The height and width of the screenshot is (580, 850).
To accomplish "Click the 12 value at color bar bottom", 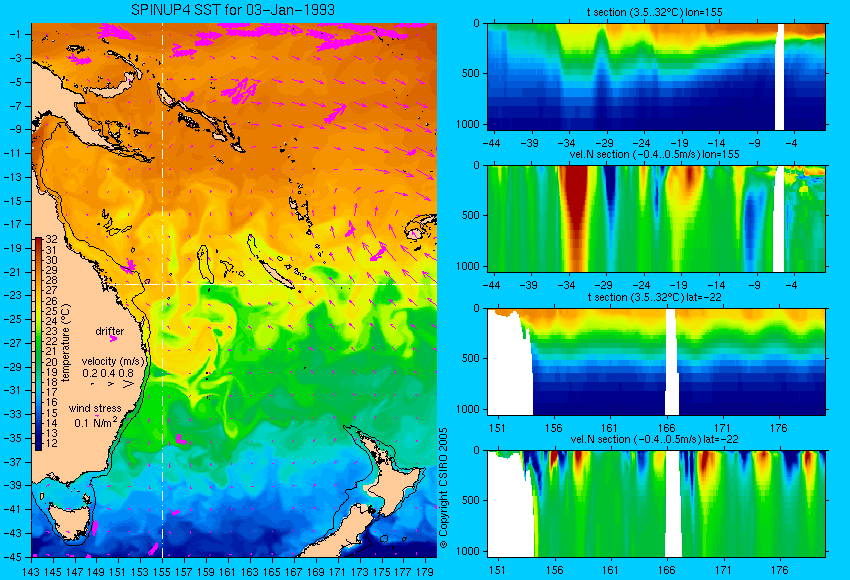I will pyautogui.click(x=51, y=443).
